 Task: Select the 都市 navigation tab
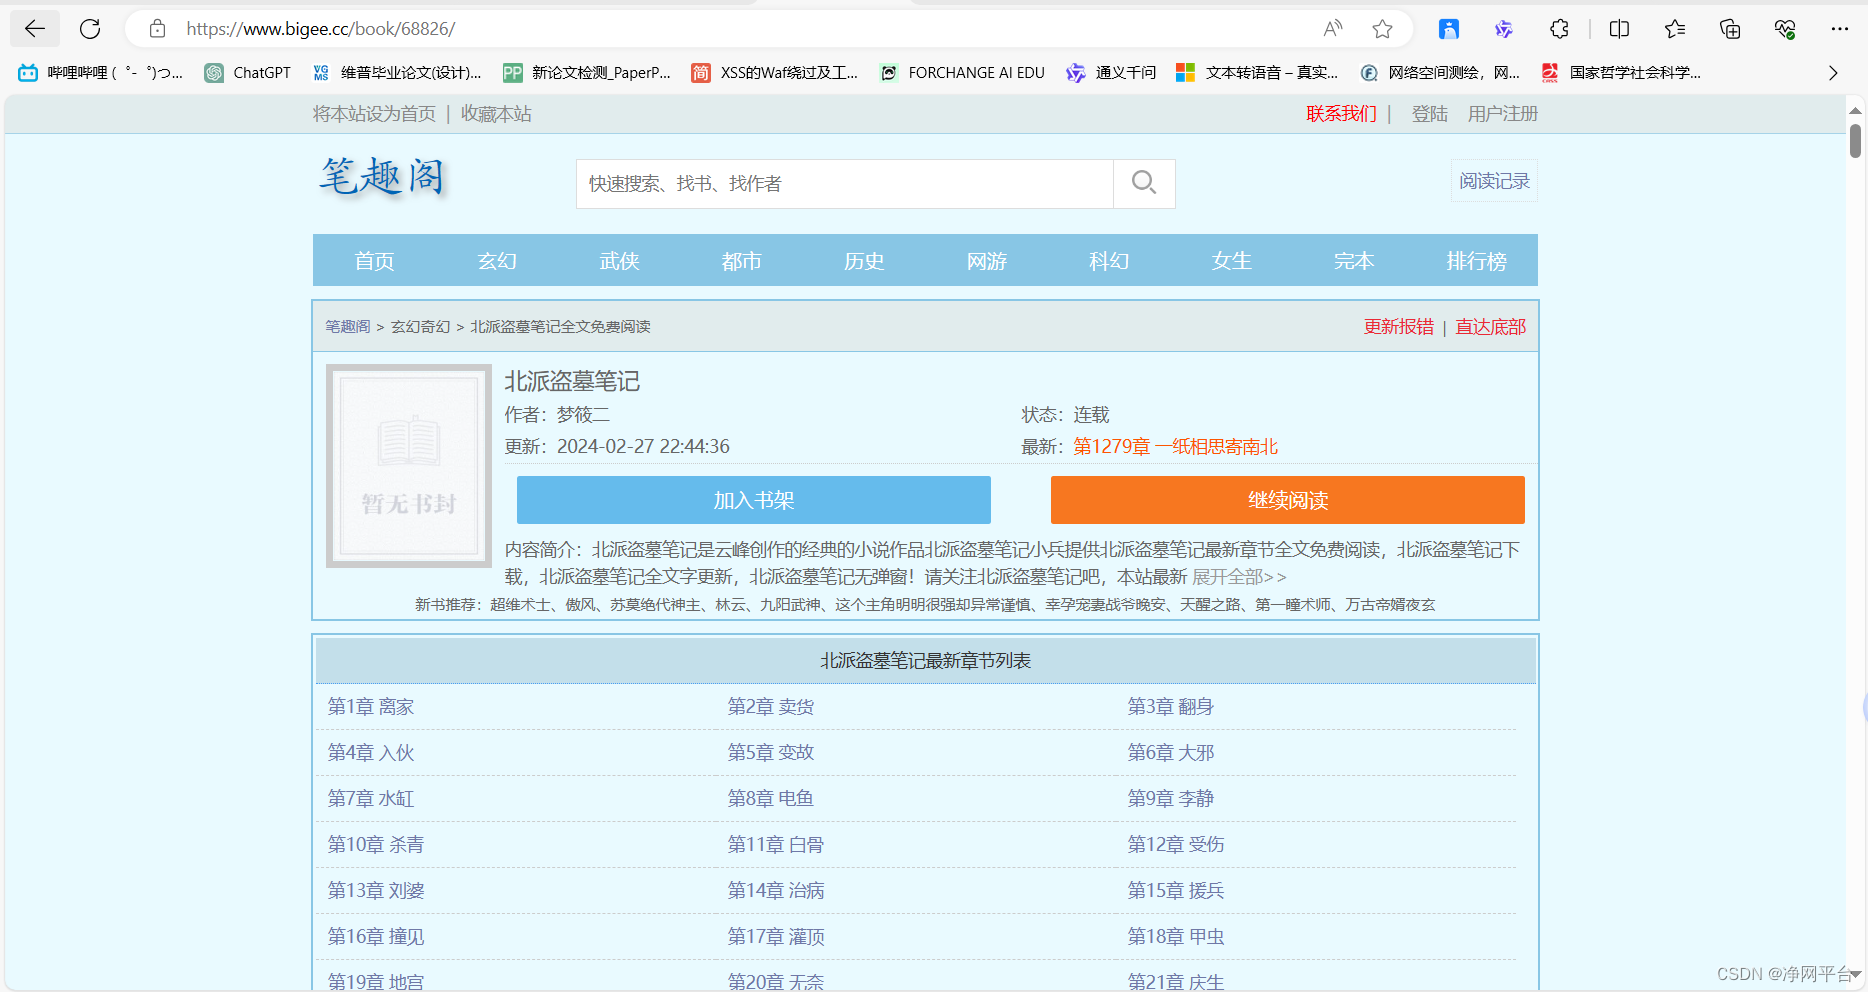coord(742,261)
